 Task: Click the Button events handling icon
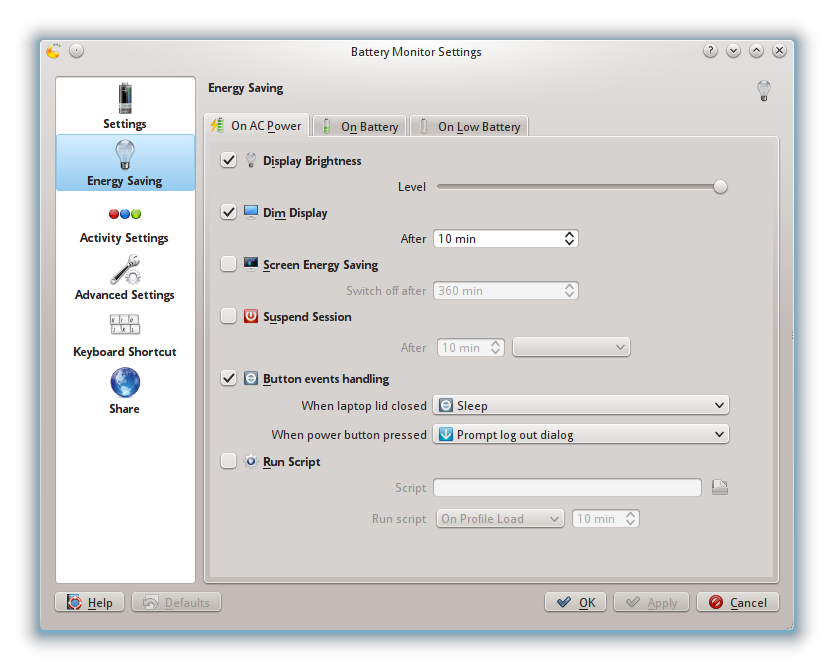[251, 378]
